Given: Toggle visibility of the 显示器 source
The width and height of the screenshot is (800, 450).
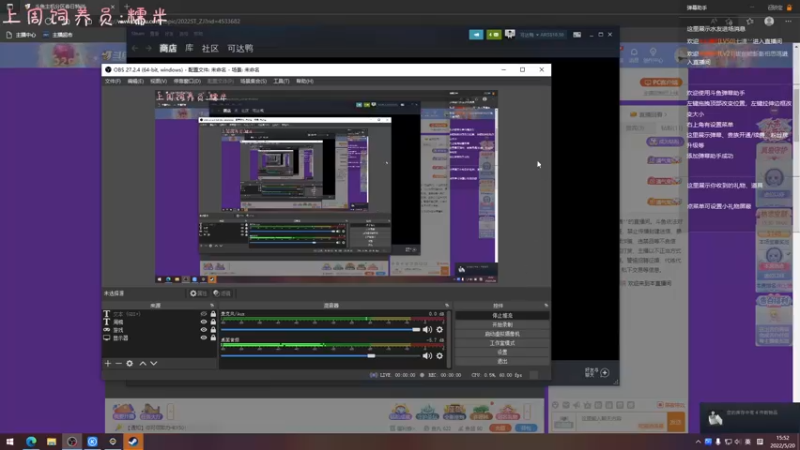Looking at the screenshot, I should click(204, 338).
